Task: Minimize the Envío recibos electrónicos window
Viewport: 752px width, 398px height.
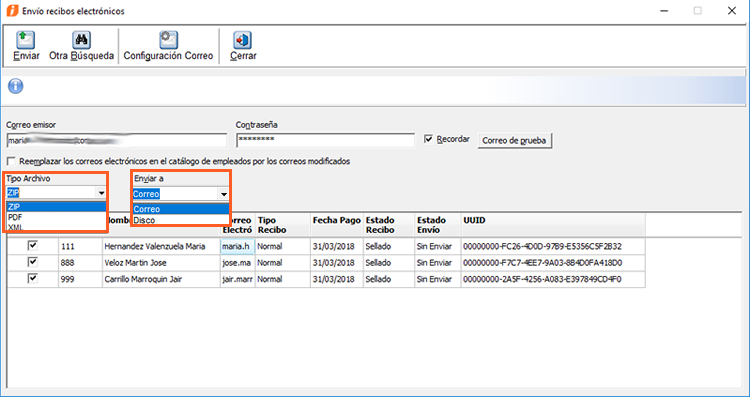Action: coord(664,11)
